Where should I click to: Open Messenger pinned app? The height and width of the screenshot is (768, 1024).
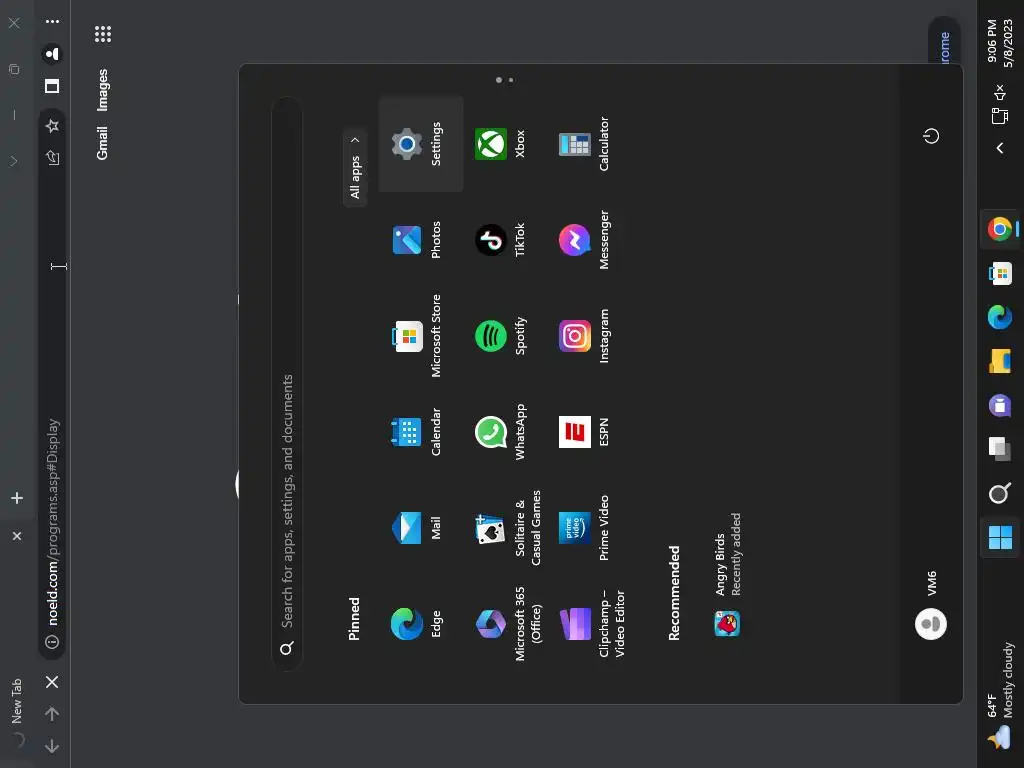(584, 240)
